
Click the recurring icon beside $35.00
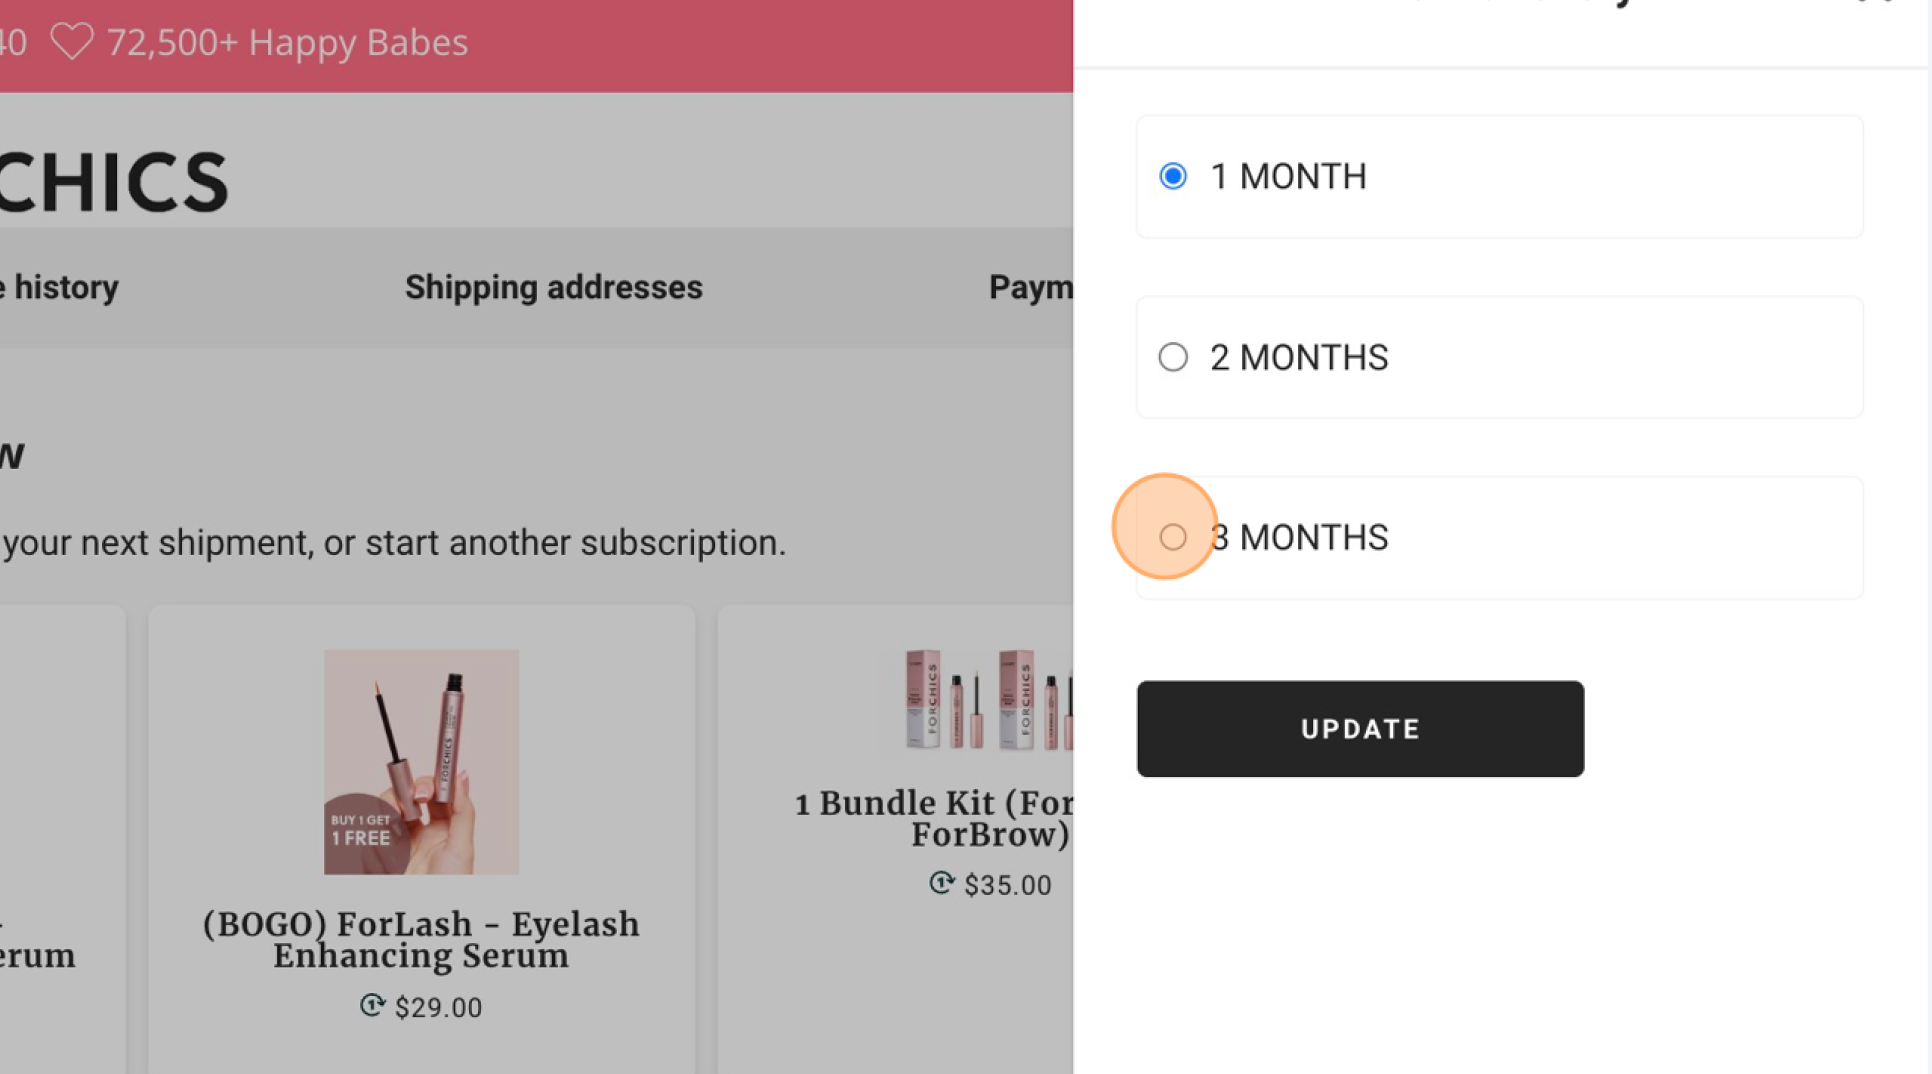[x=941, y=883]
